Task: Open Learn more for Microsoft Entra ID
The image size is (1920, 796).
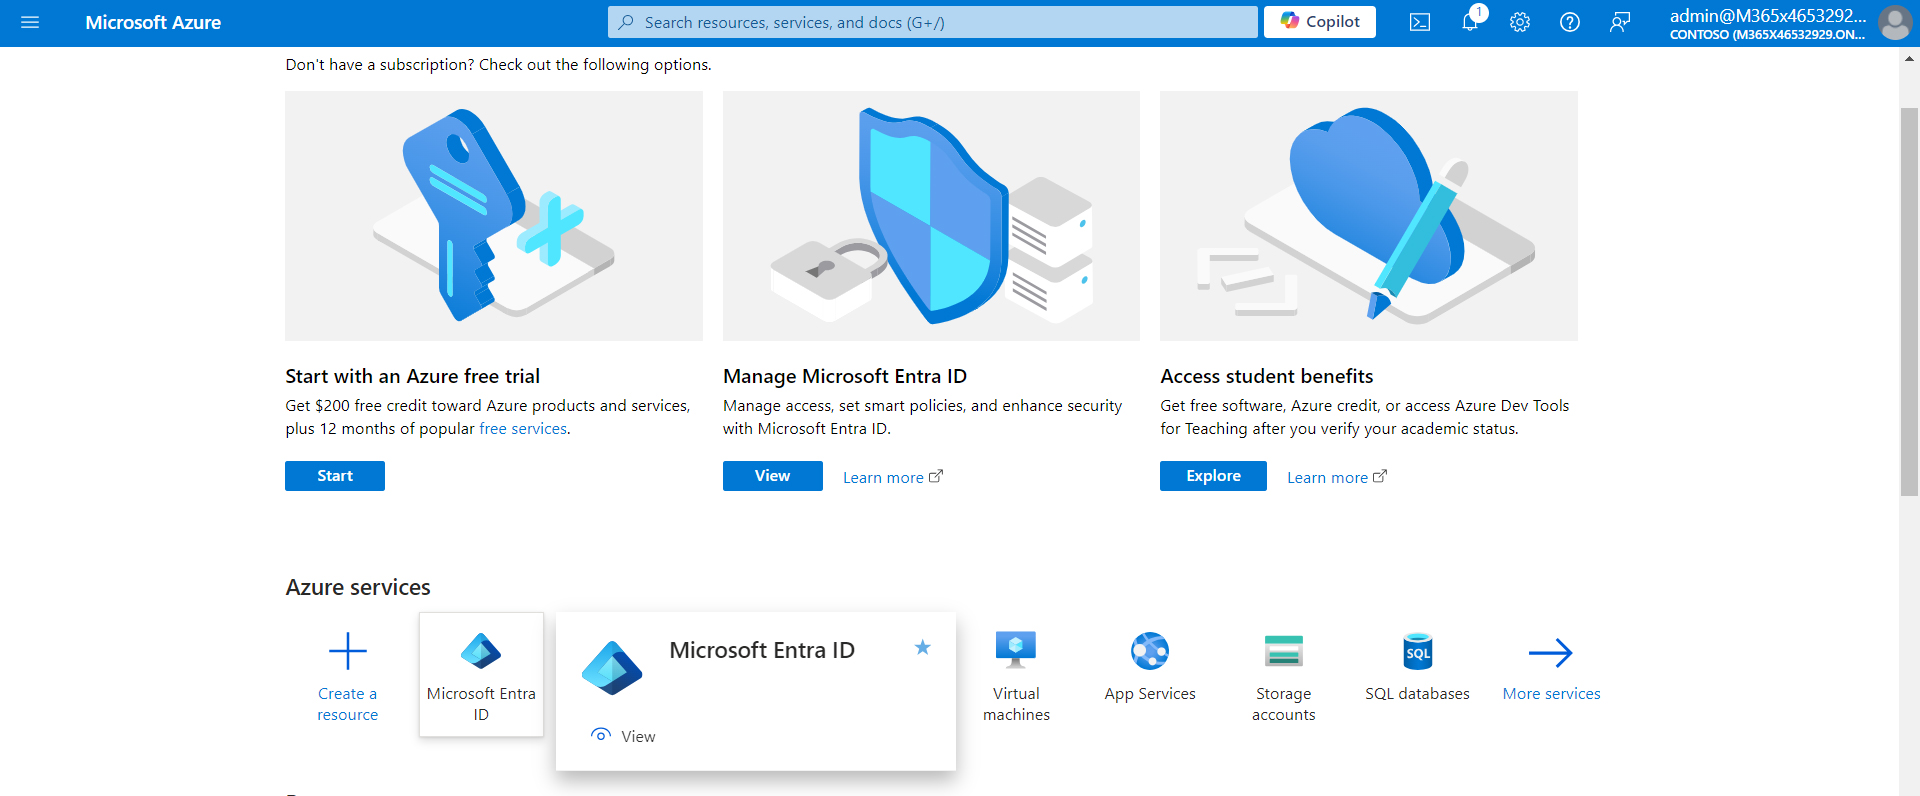Action: tap(893, 477)
